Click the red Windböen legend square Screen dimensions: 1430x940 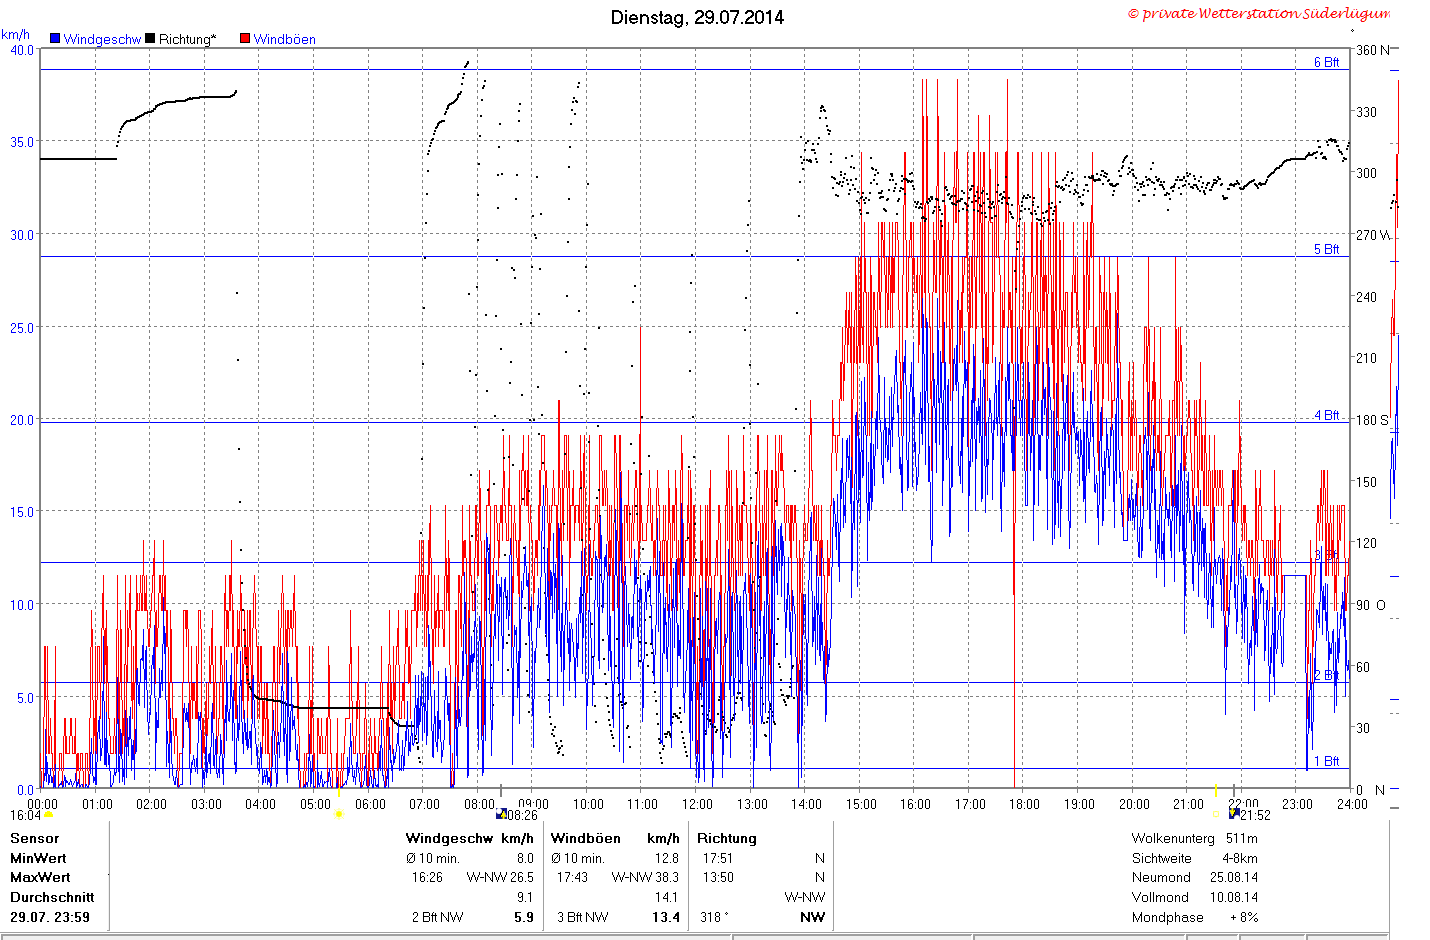coord(245,38)
